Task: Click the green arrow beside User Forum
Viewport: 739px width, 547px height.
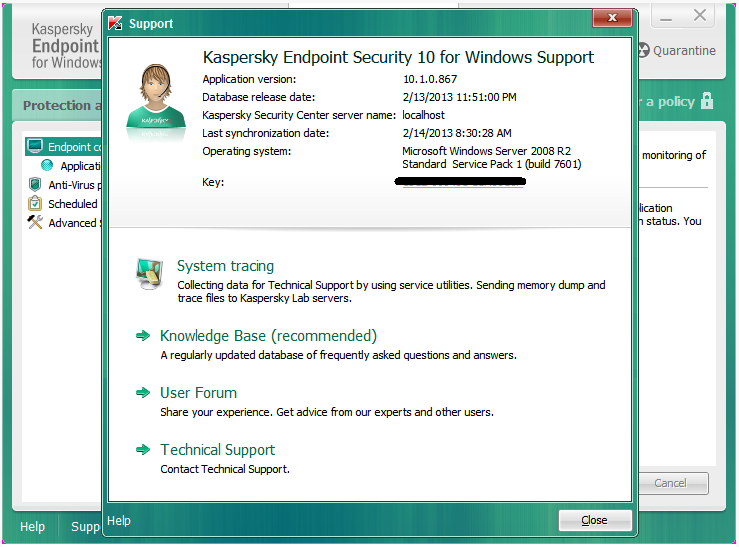Action: [x=143, y=393]
